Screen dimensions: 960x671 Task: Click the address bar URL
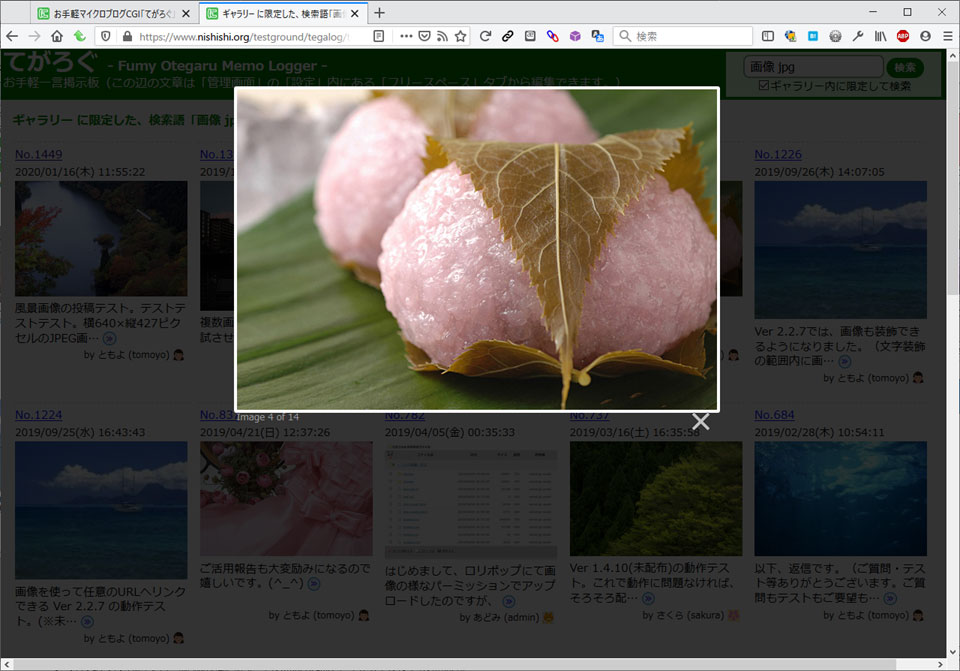[244, 37]
